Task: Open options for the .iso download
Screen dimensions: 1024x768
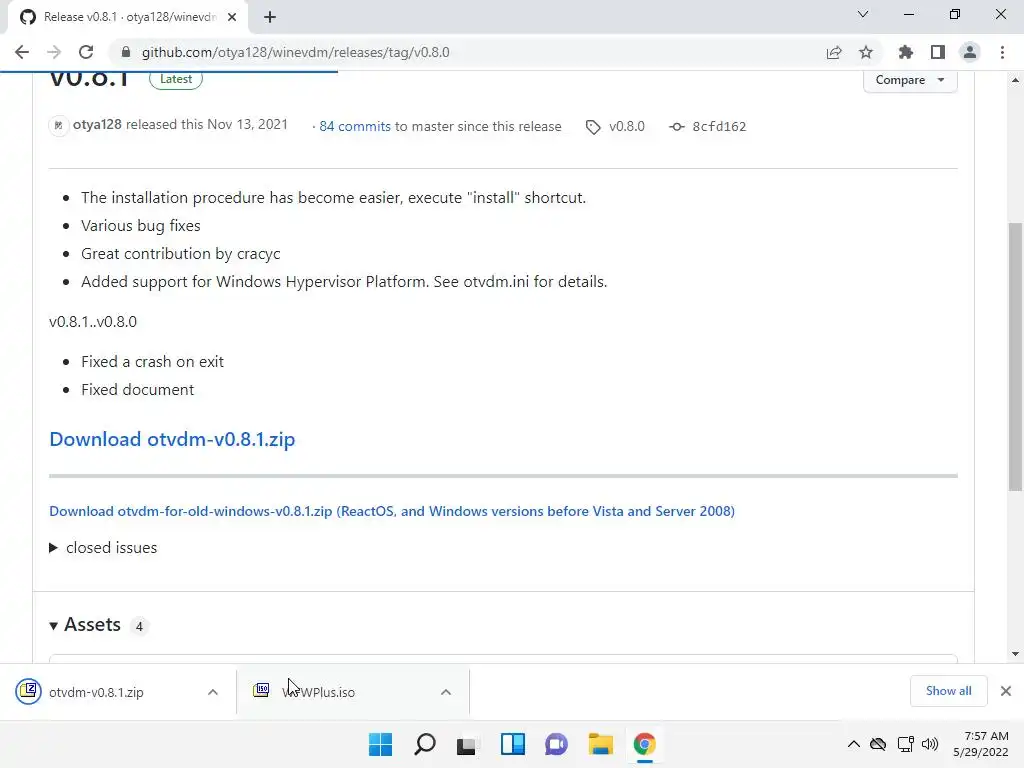Action: (x=445, y=692)
